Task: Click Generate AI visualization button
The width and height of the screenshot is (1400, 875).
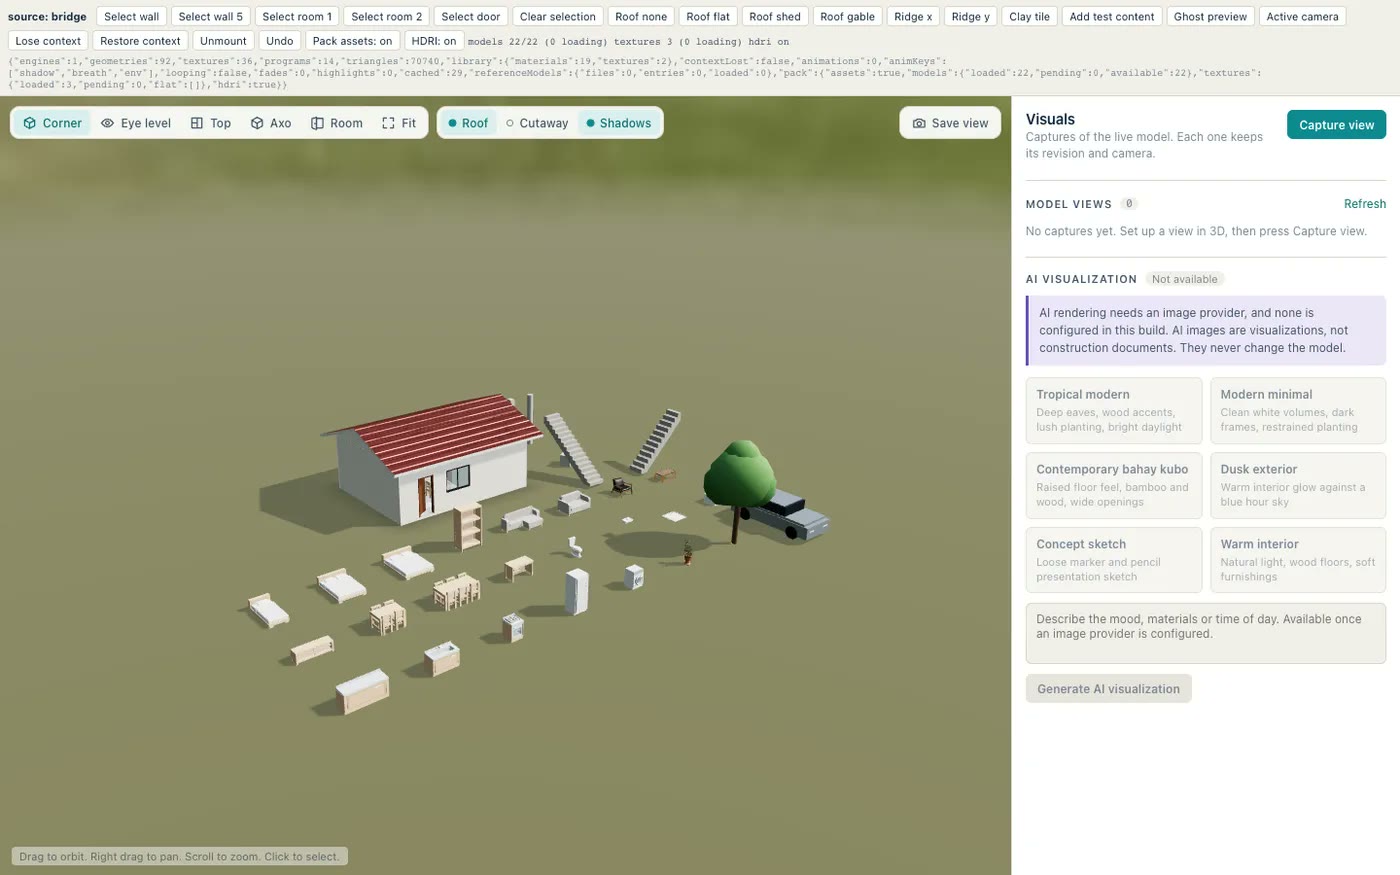Action: tap(1108, 689)
